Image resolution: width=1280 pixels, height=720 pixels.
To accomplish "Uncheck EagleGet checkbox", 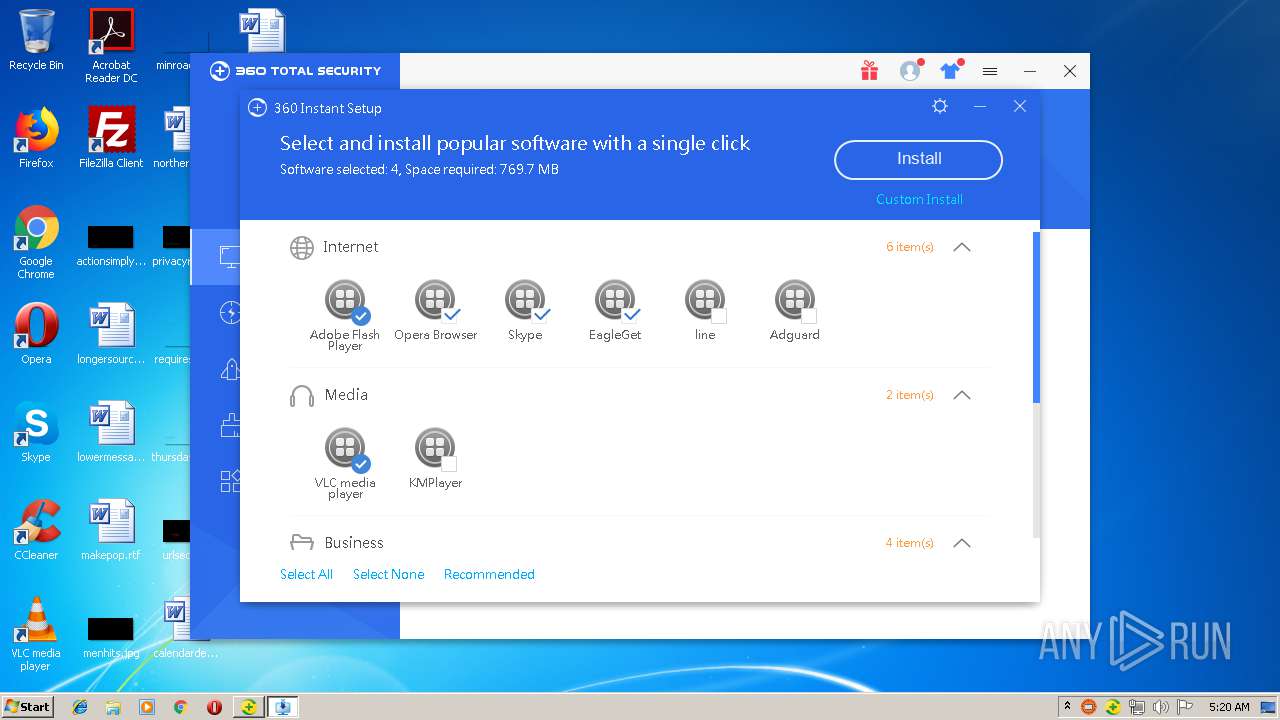I will (x=631, y=316).
